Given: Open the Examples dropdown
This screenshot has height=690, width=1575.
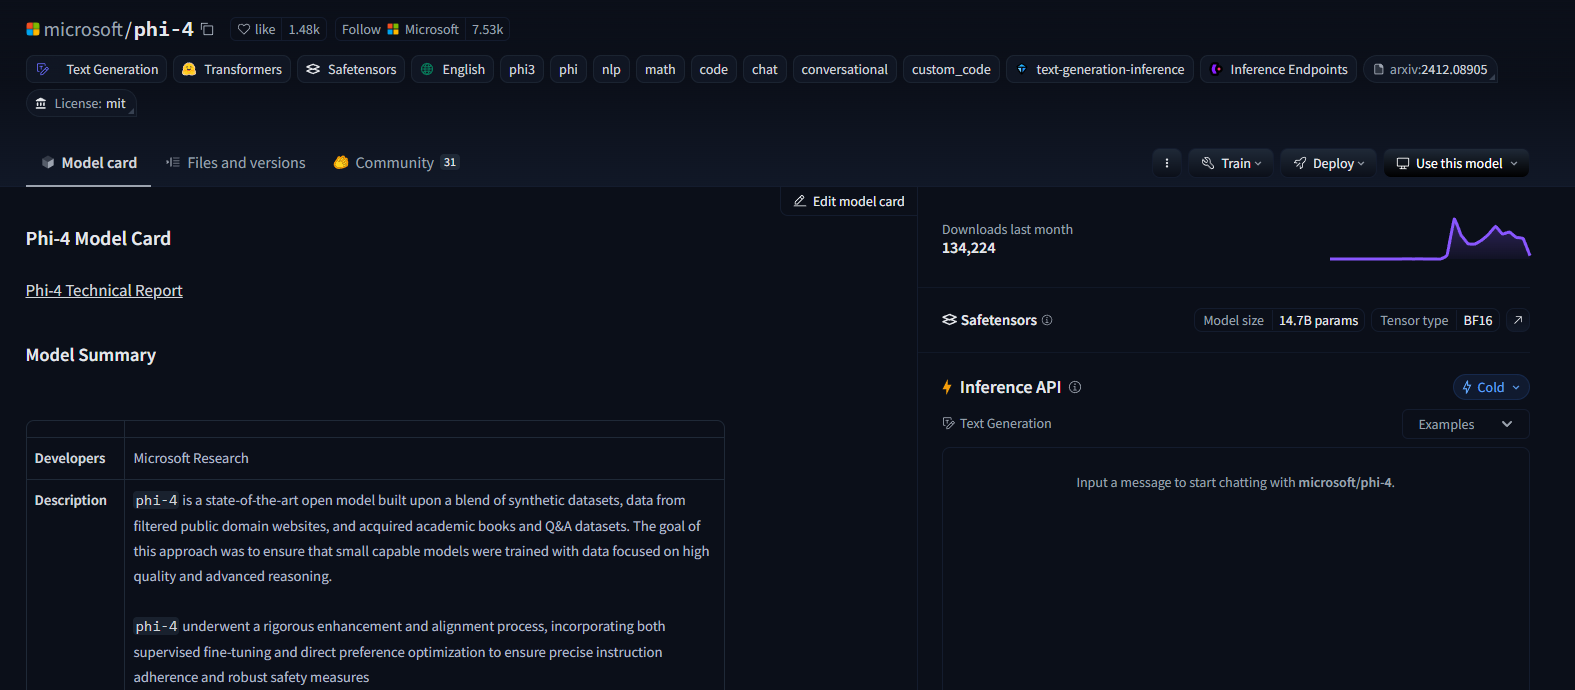Looking at the screenshot, I should 1465,424.
